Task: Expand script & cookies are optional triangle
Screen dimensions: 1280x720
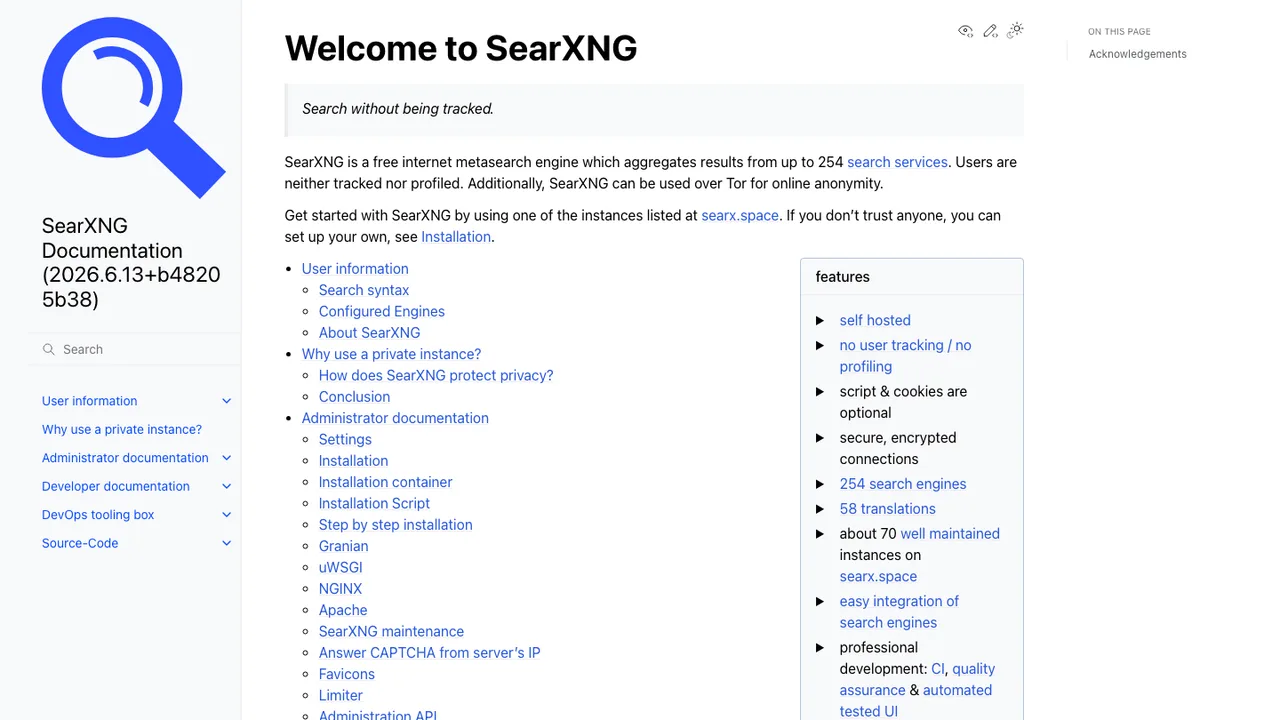Action: point(820,391)
